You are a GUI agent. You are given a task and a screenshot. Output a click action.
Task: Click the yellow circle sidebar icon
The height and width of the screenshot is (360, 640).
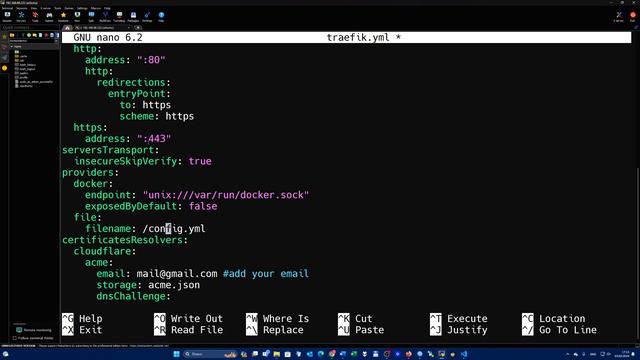click(4, 68)
